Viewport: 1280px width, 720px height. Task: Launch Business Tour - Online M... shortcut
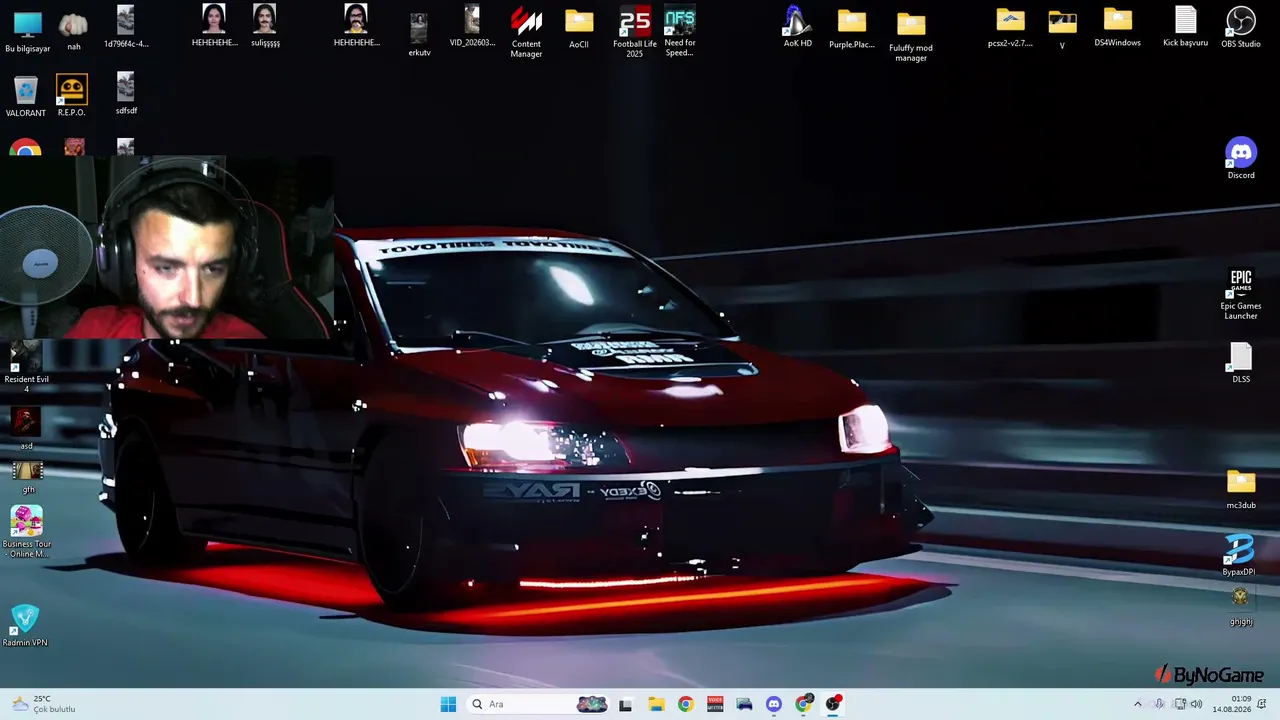(x=27, y=532)
